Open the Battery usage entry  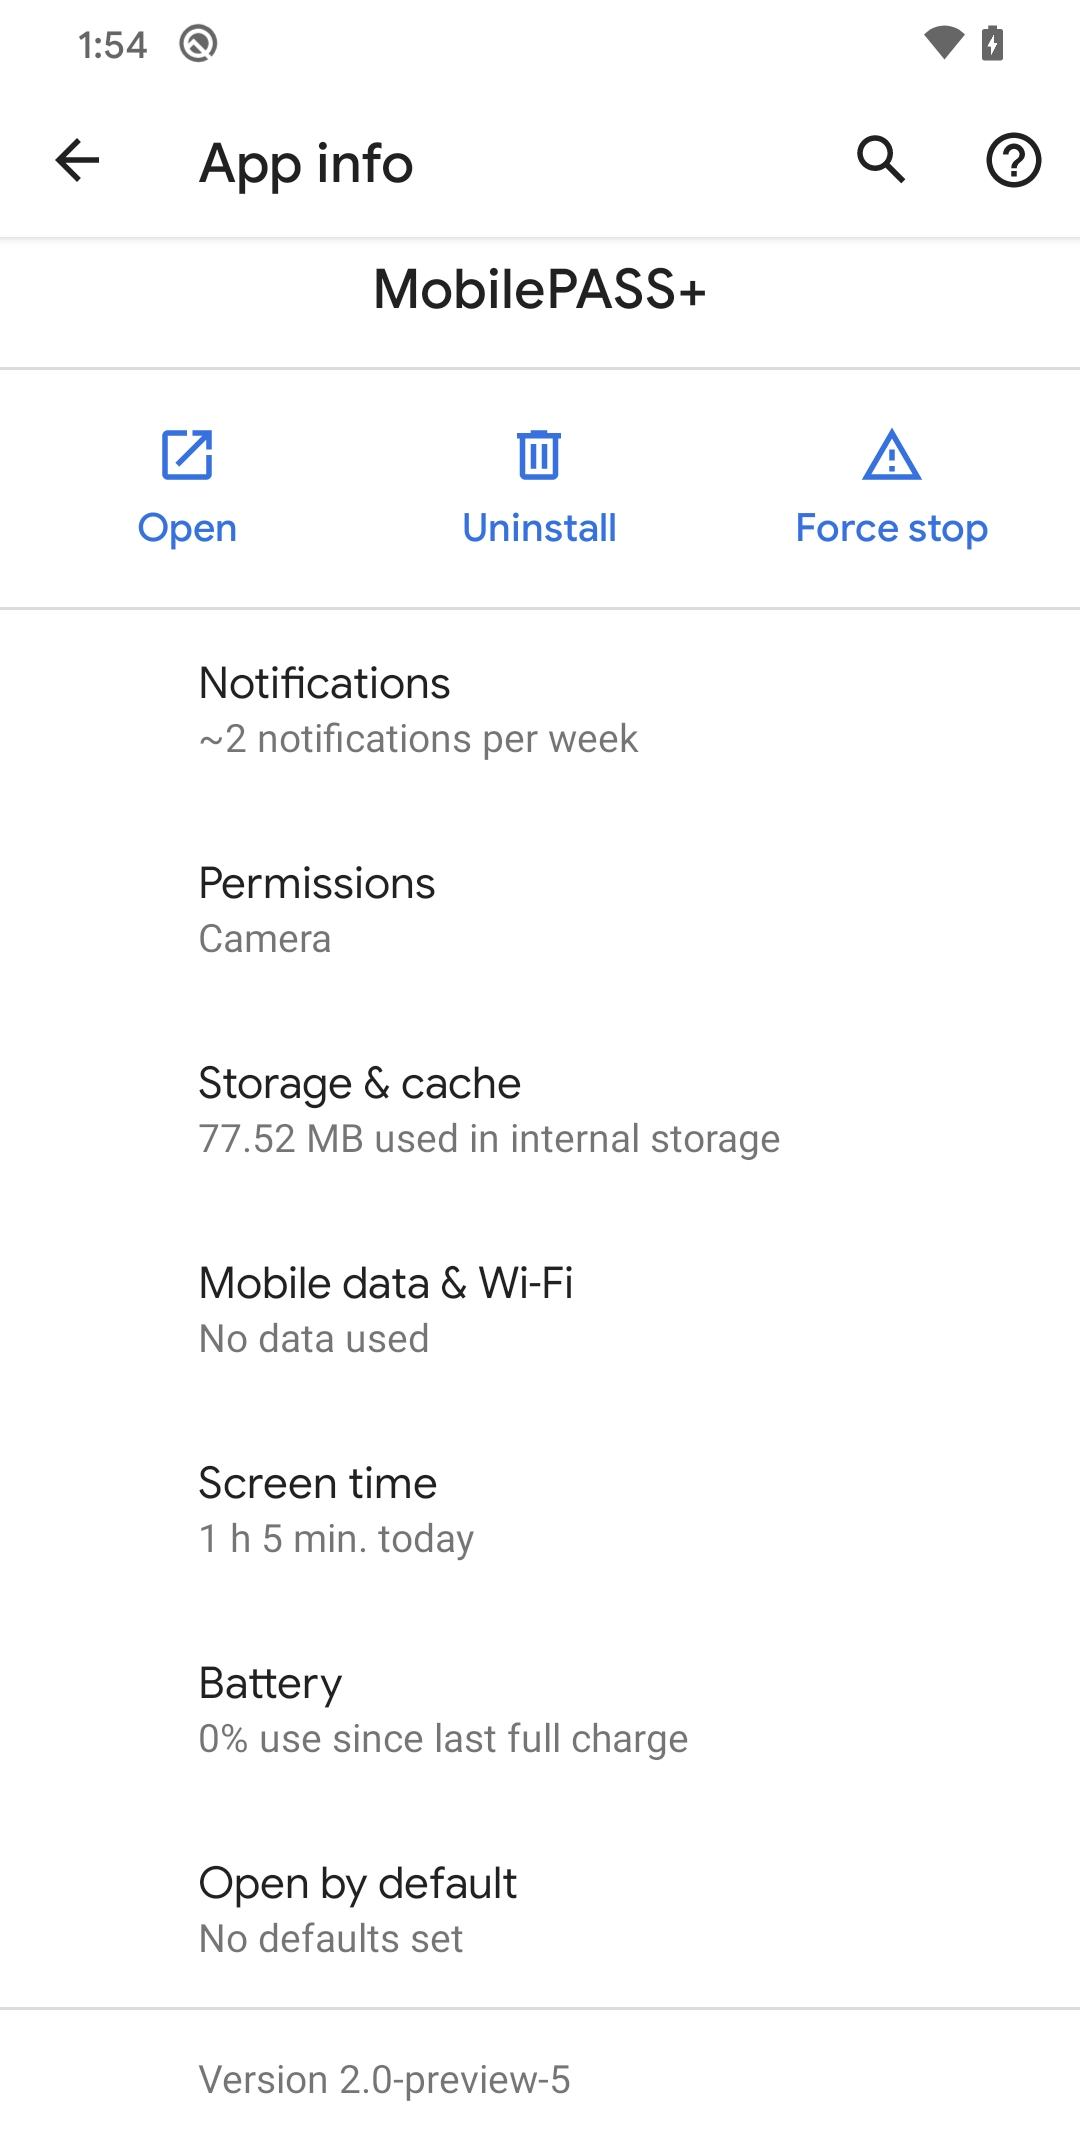coord(540,1709)
